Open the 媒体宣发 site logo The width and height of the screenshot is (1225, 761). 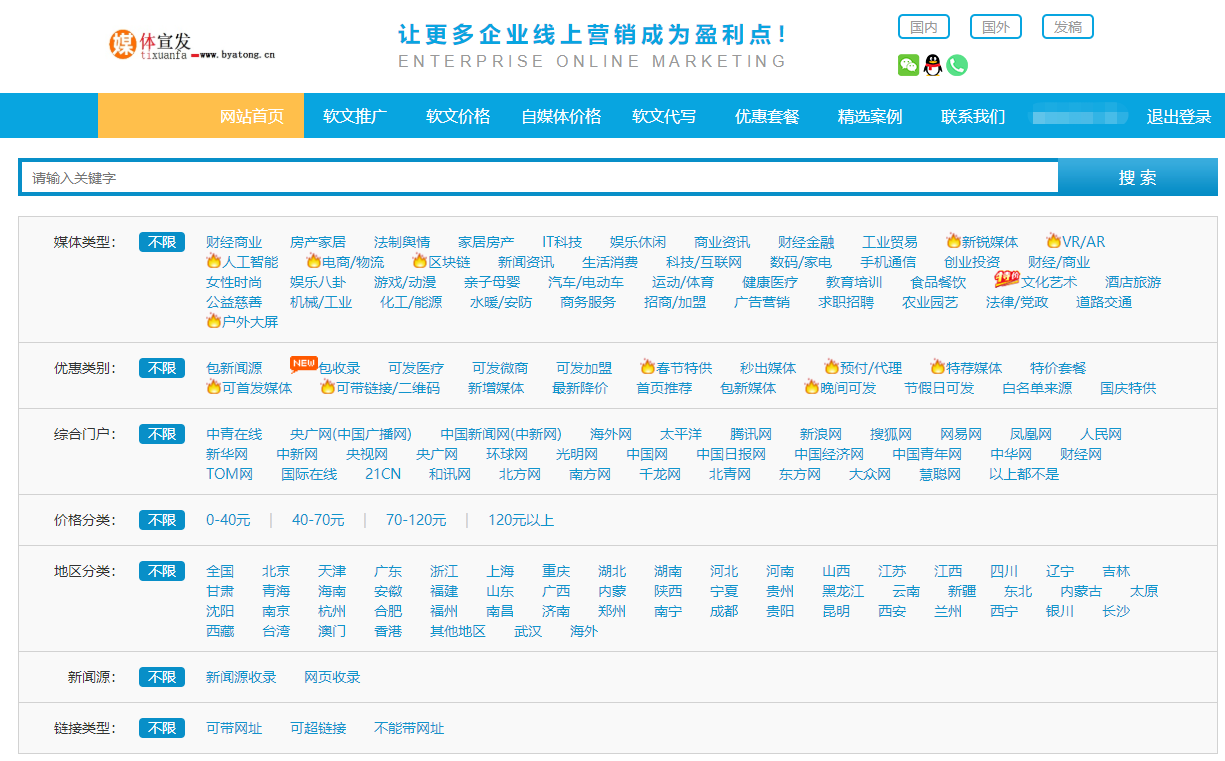(192, 44)
